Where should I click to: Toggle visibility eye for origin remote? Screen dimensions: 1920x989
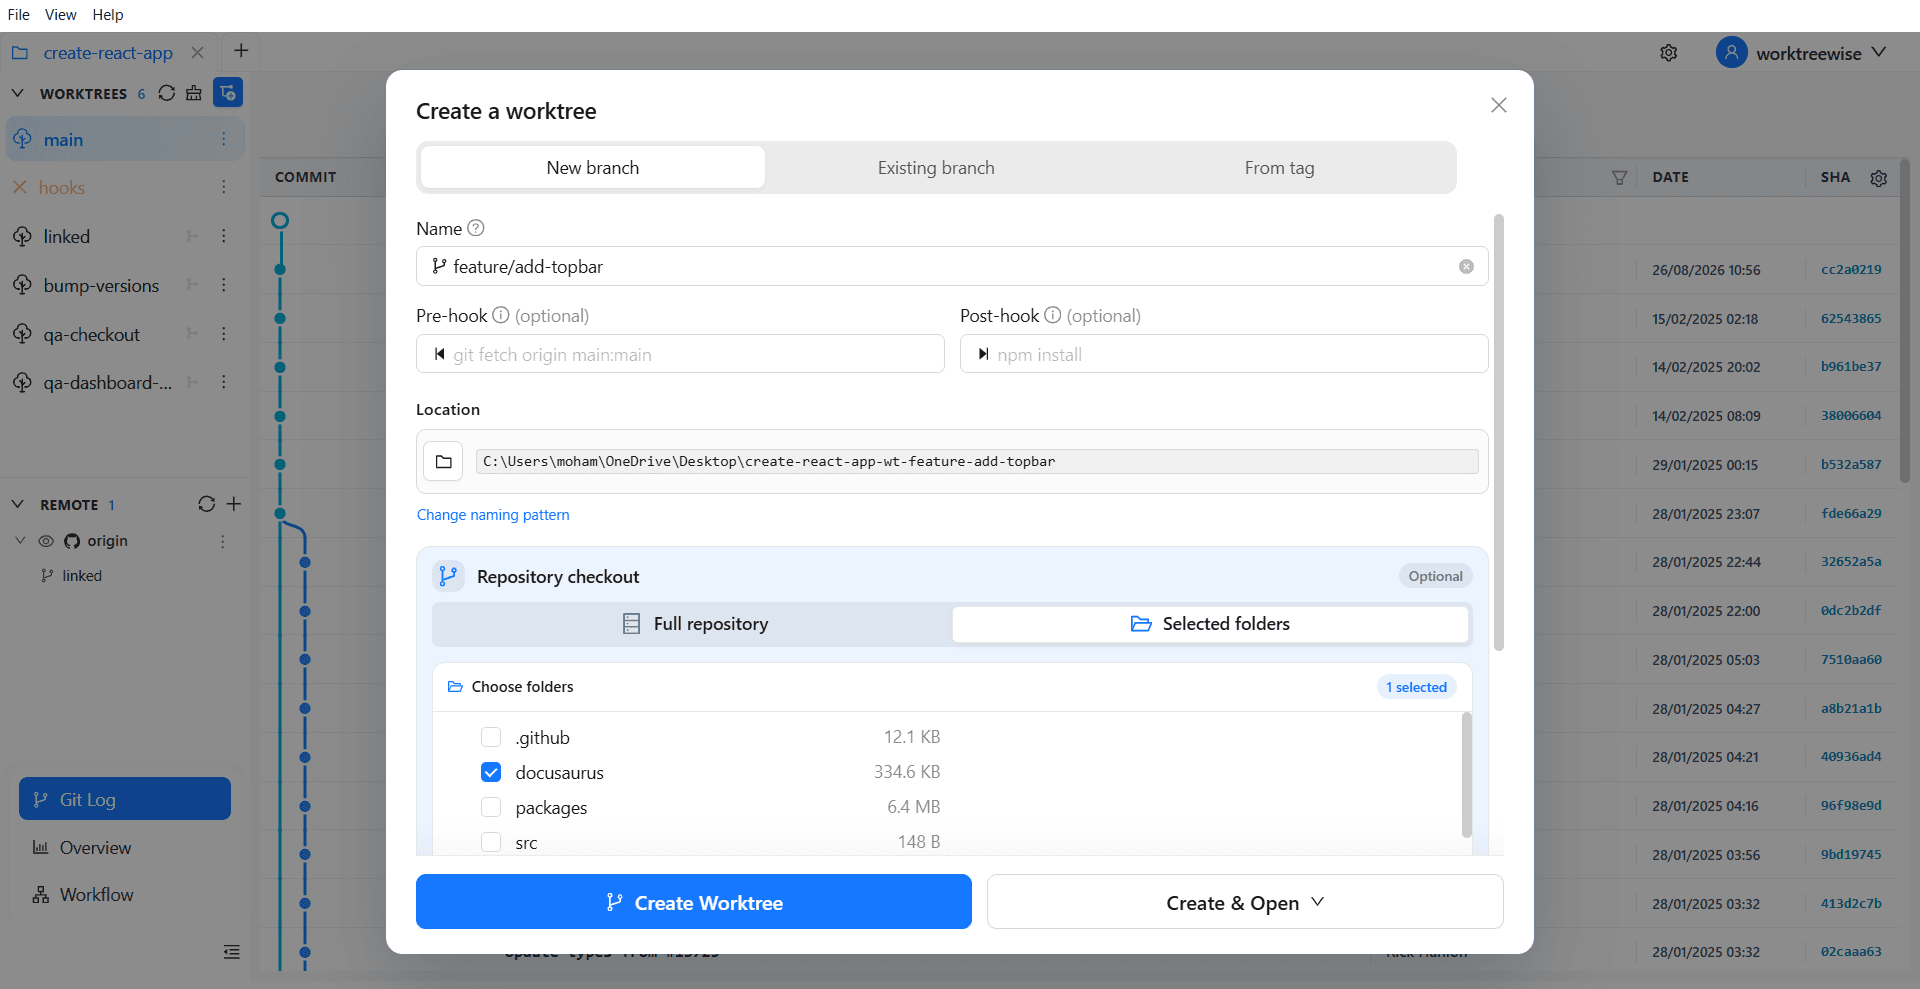tap(46, 541)
